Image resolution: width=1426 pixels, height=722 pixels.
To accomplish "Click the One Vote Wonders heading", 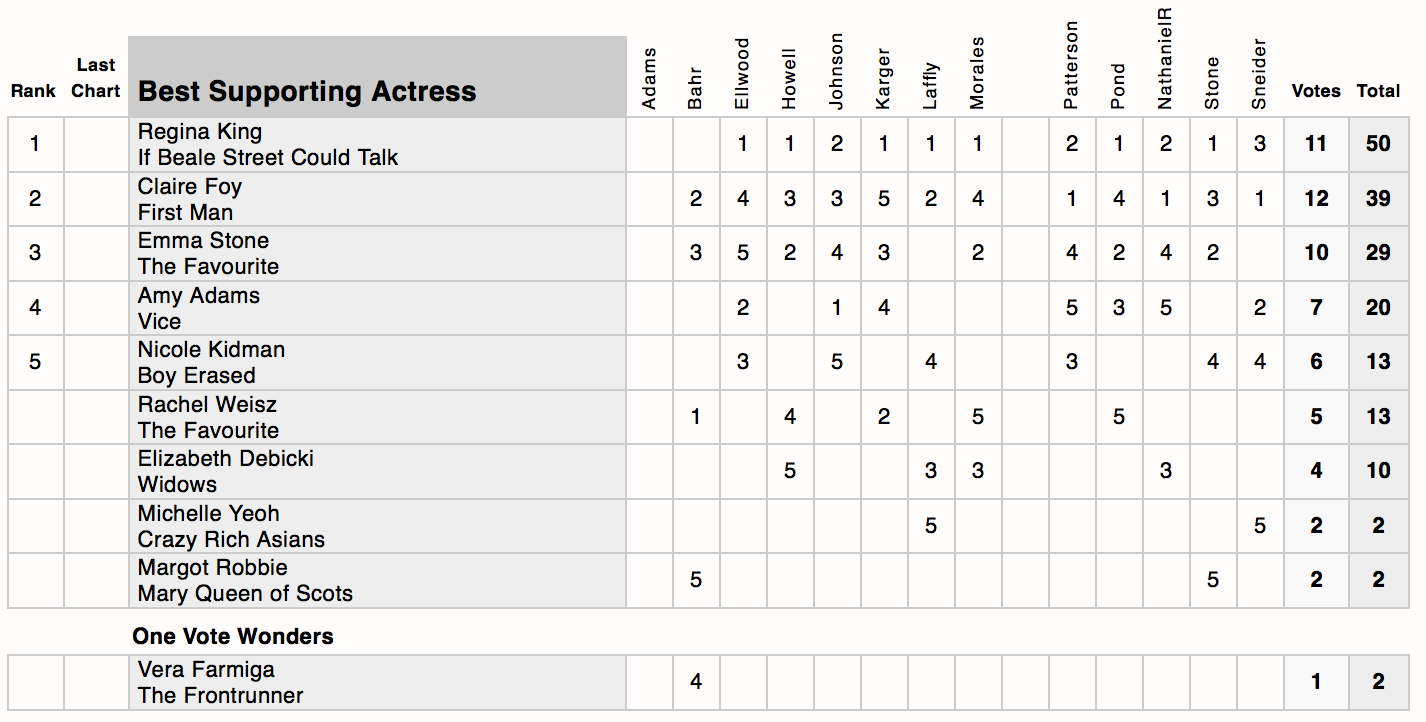I will (233, 636).
